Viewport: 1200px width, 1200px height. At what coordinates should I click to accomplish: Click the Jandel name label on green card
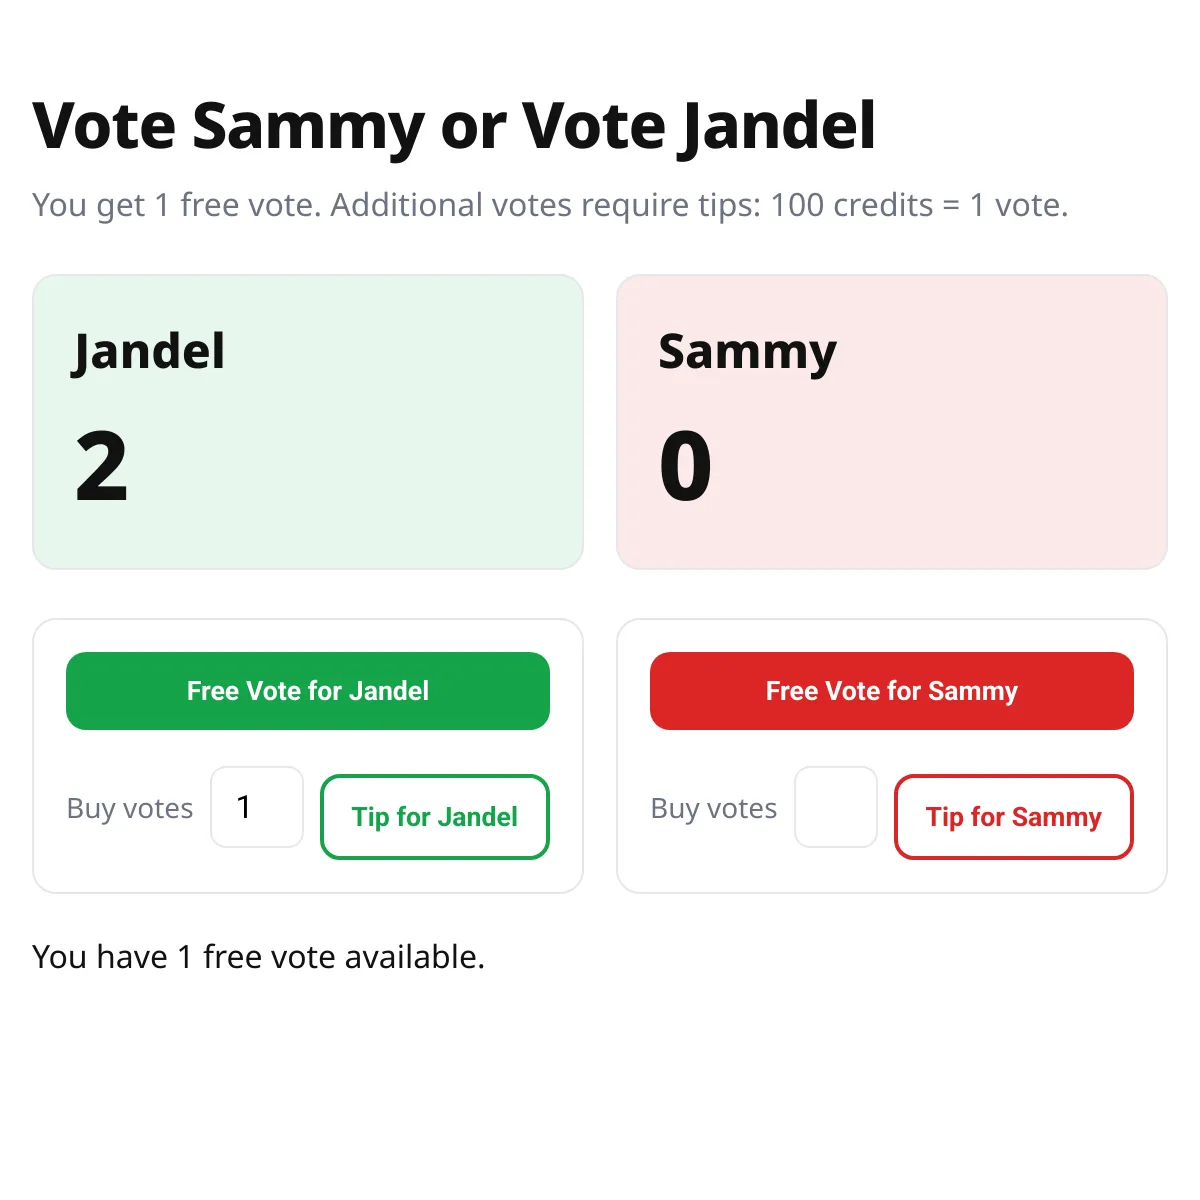click(x=147, y=351)
